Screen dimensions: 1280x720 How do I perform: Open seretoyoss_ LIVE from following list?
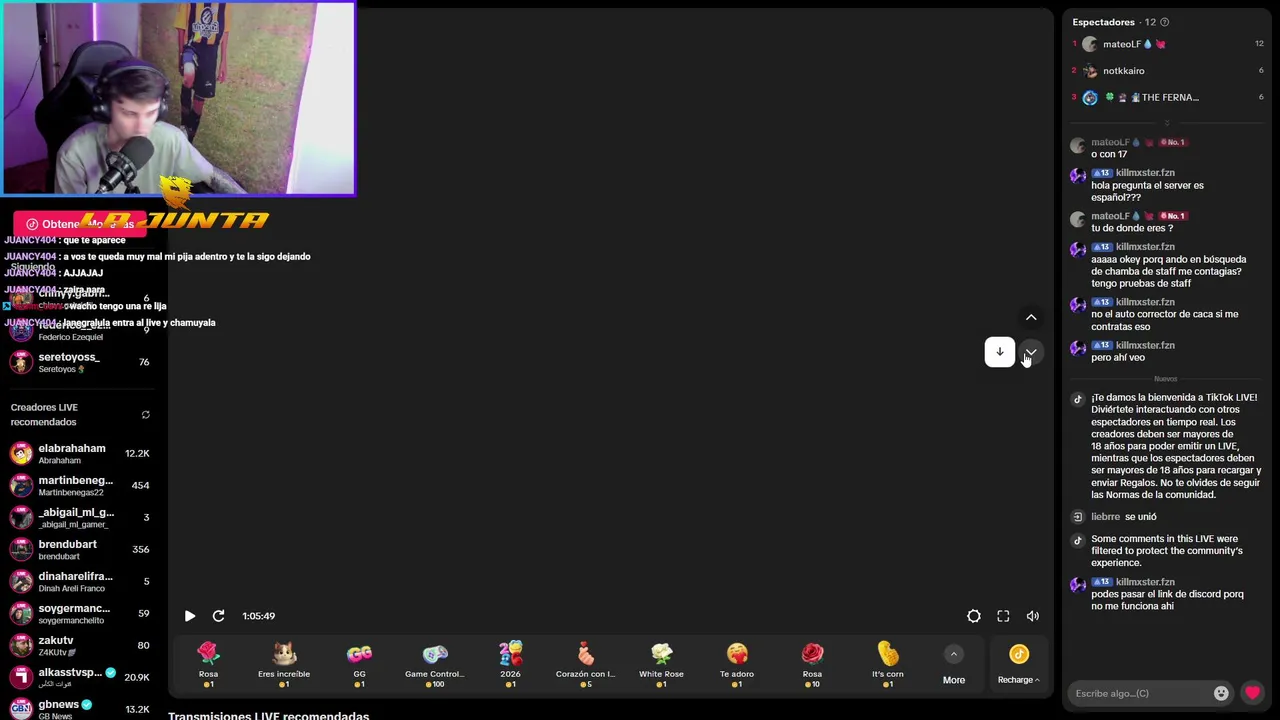80,362
